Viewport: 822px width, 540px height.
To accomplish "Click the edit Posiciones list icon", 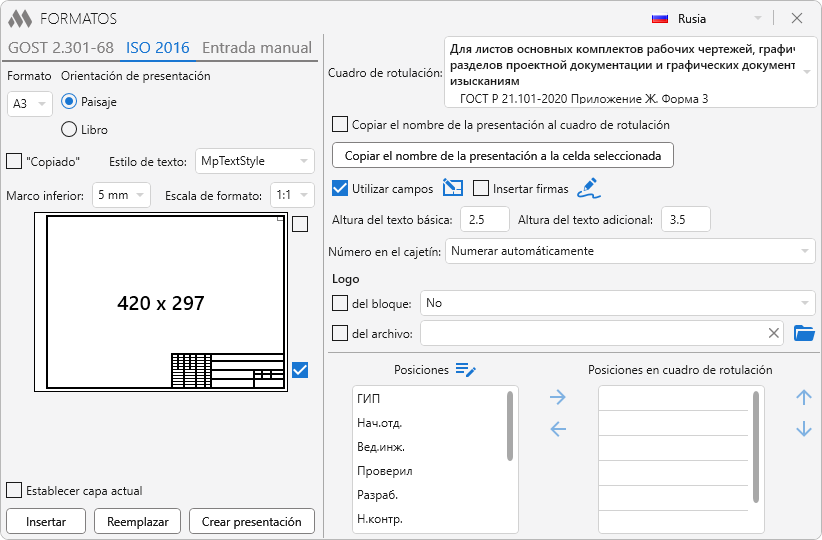I will [465, 370].
